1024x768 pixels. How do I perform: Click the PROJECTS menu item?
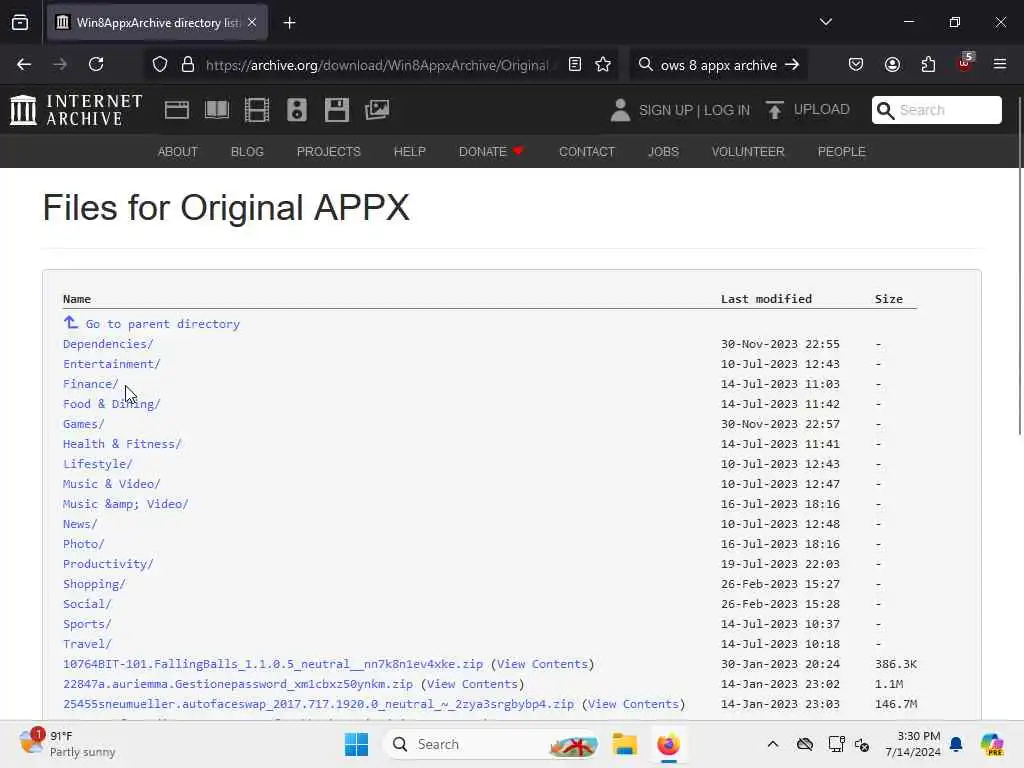328,152
